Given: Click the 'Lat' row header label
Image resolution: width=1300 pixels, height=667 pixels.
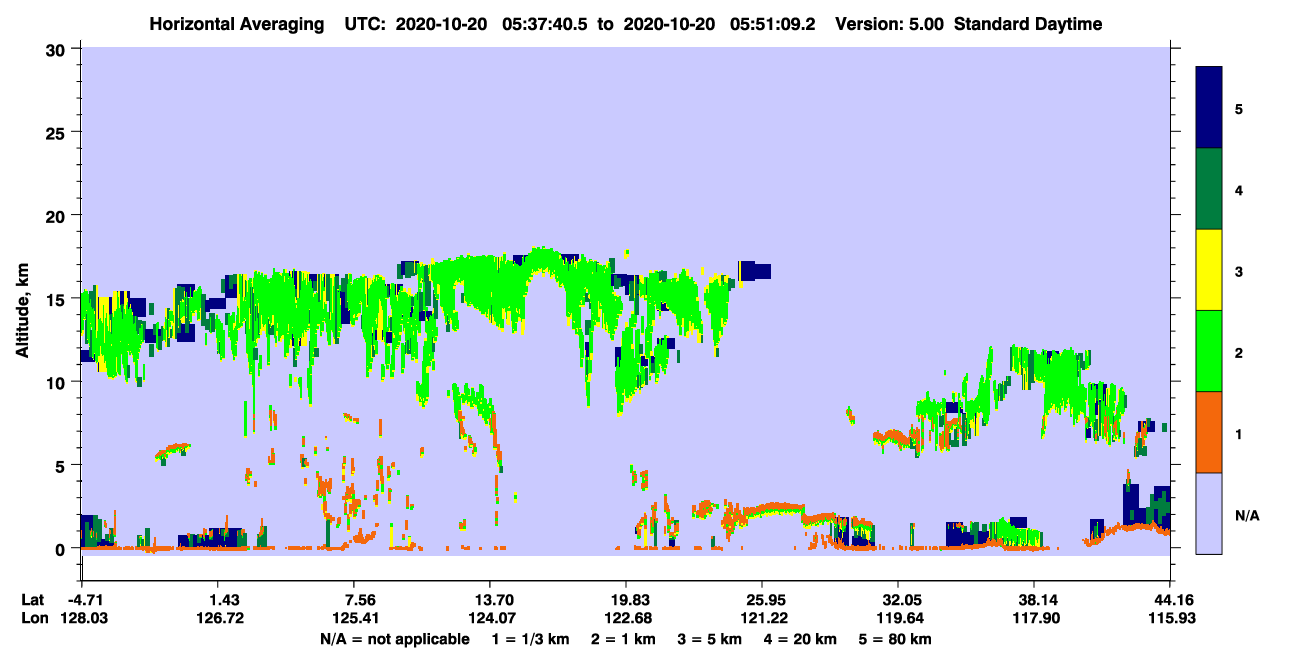Looking at the screenshot, I should pos(34,599).
